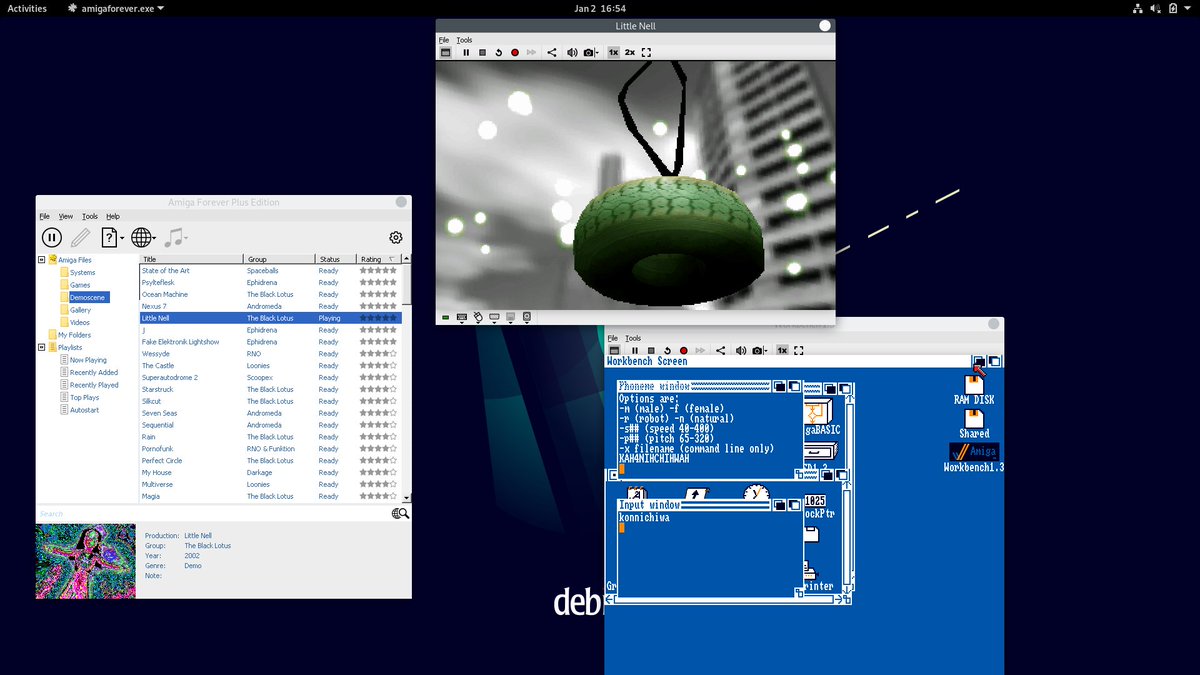Open File menu in Amiga Forever window
1200x675 pixels.
coord(44,216)
